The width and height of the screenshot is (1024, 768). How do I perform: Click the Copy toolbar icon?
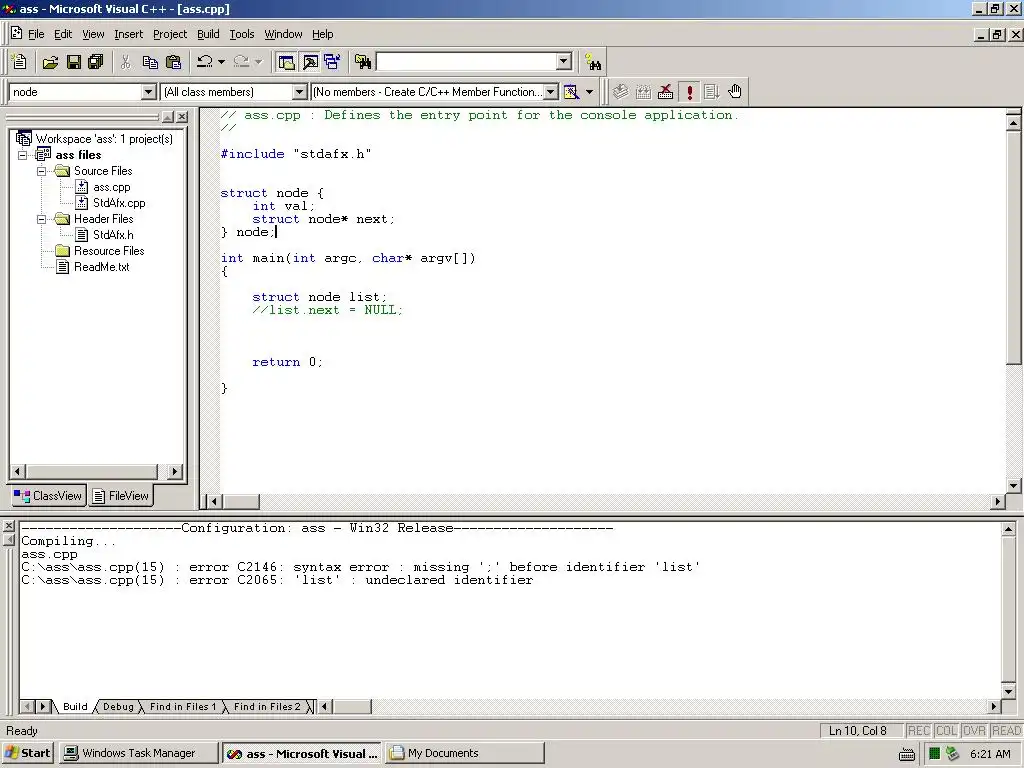point(150,62)
